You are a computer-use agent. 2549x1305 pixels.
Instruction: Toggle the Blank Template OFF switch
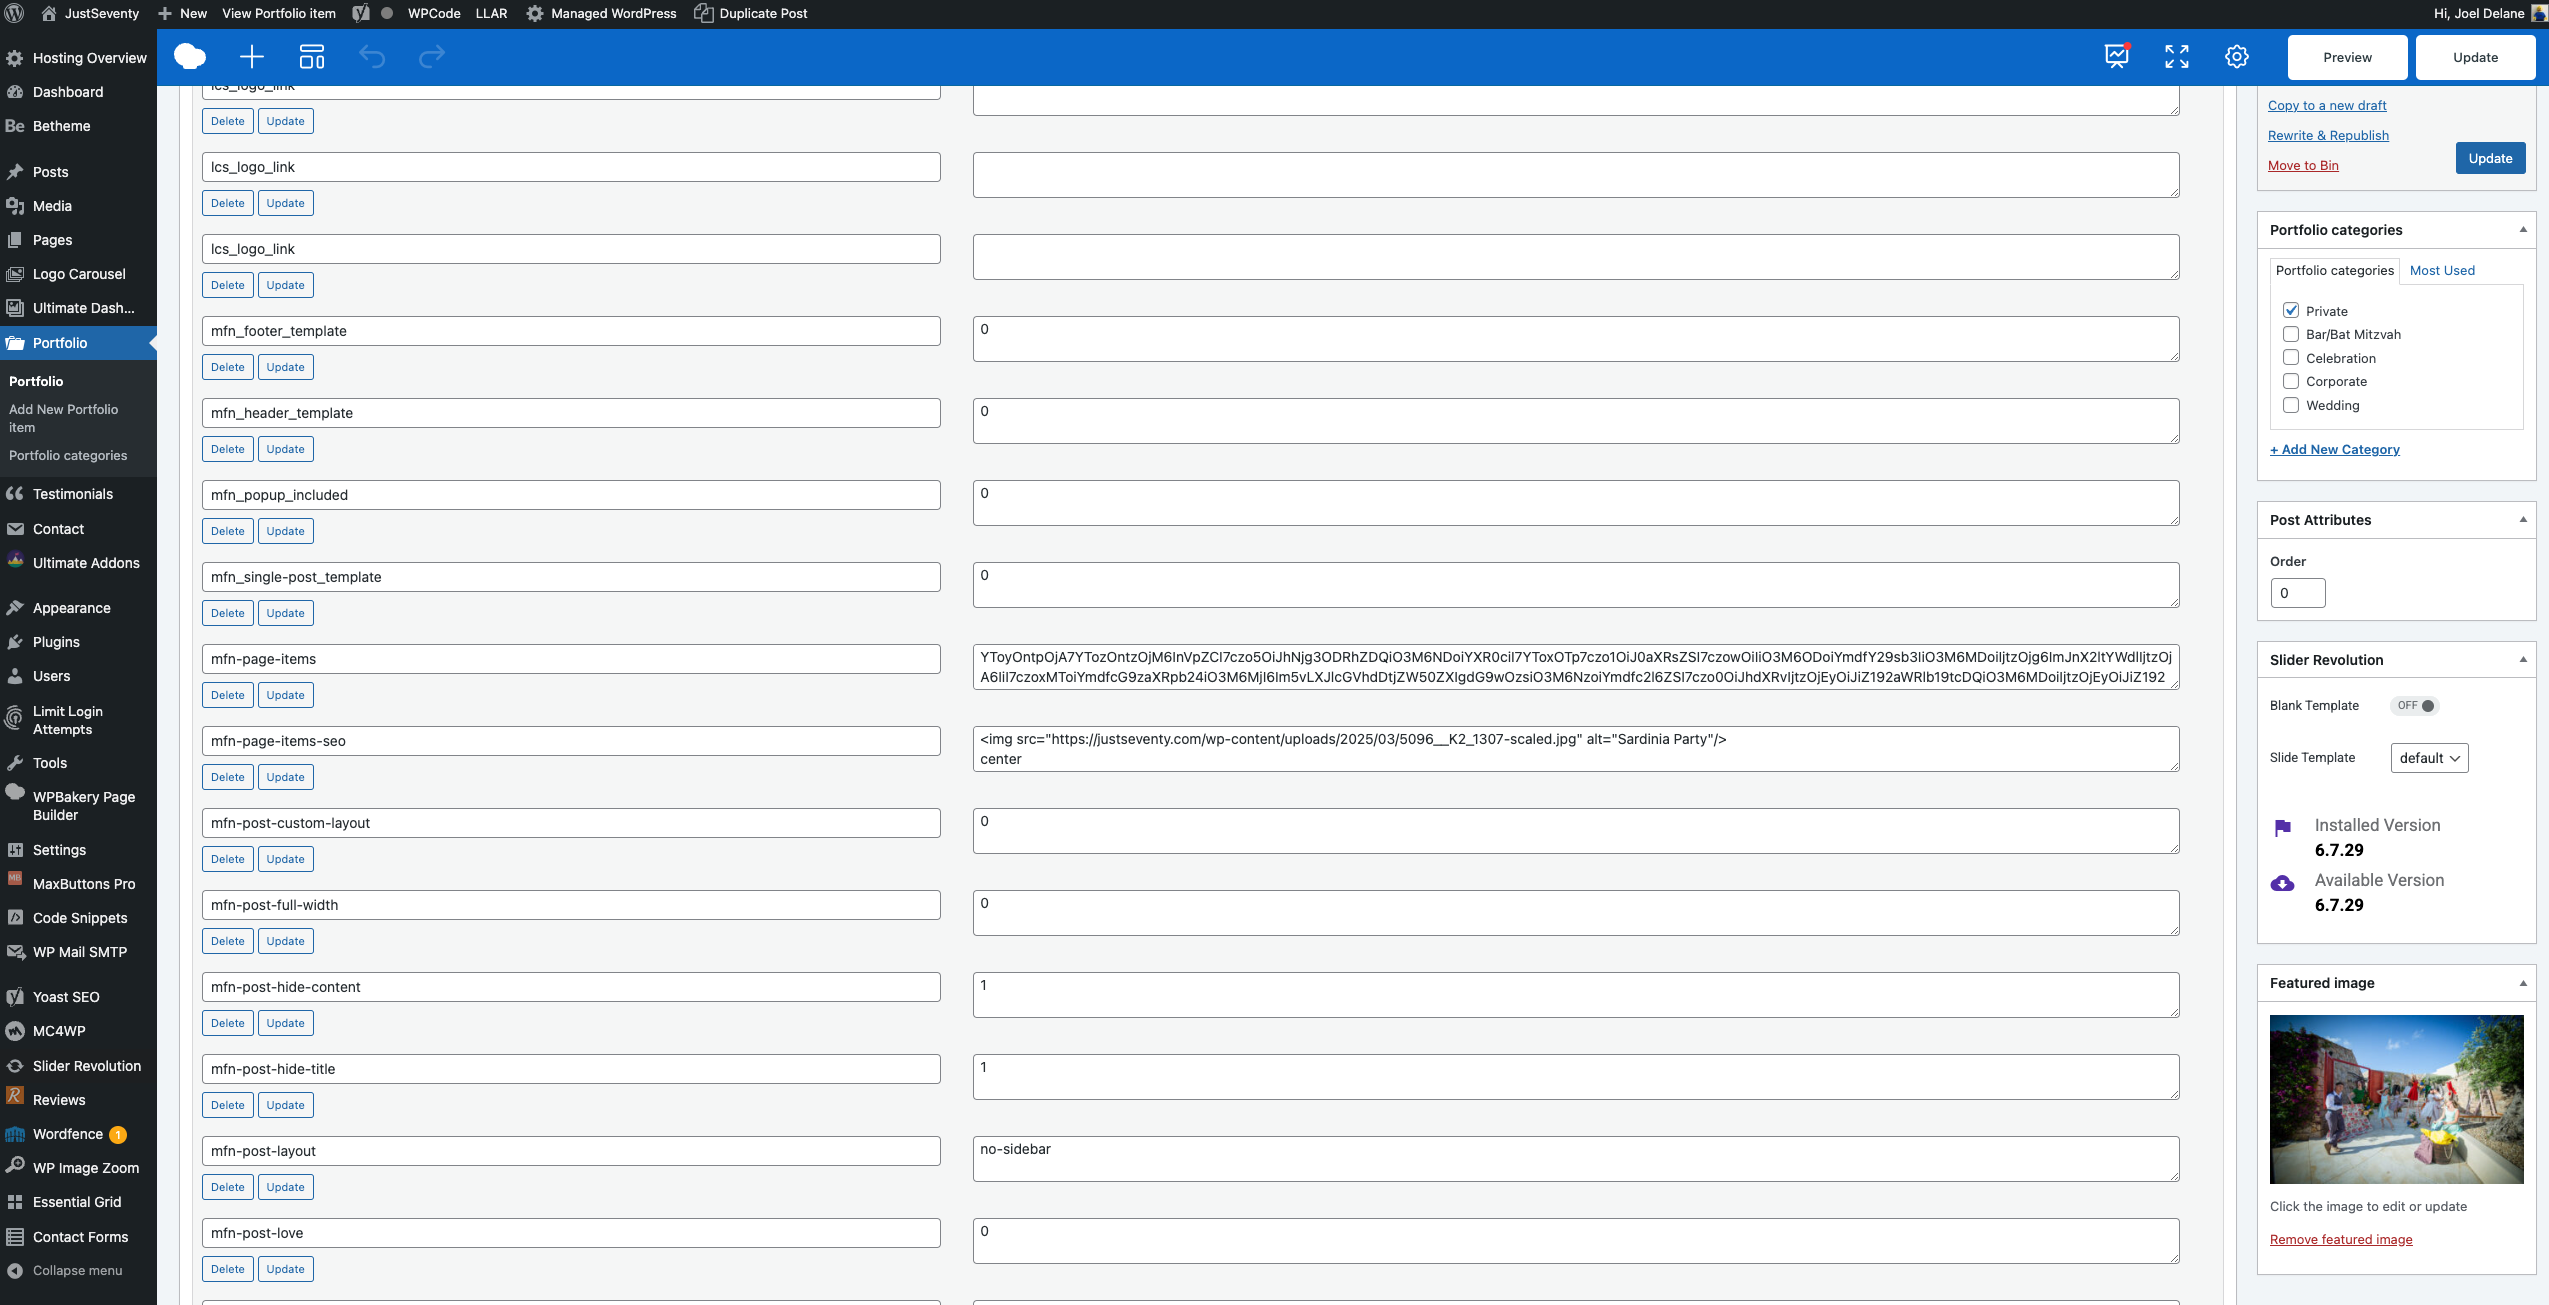[x=2415, y=706]
